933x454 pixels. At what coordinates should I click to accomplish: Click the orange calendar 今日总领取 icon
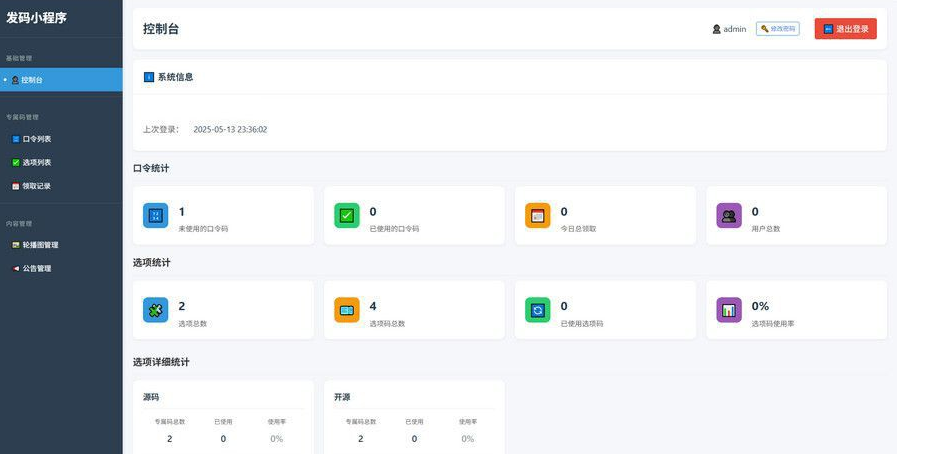(x=537, y=215)
